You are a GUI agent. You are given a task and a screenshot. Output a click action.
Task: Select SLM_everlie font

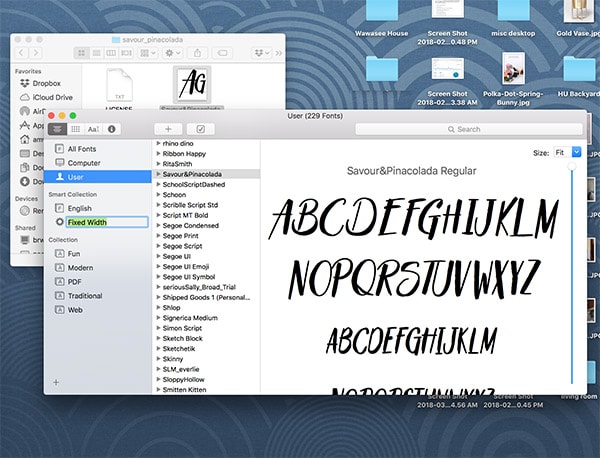[206, 369]
